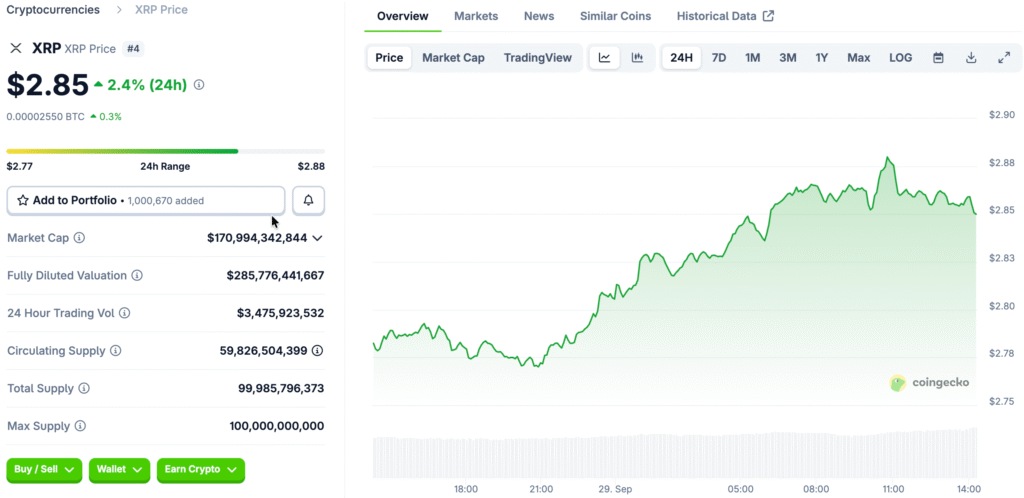Click 24 Hour Trading Vol info icon
The height and width of the screenshot is (498, 1024).
tap(125, 313)
